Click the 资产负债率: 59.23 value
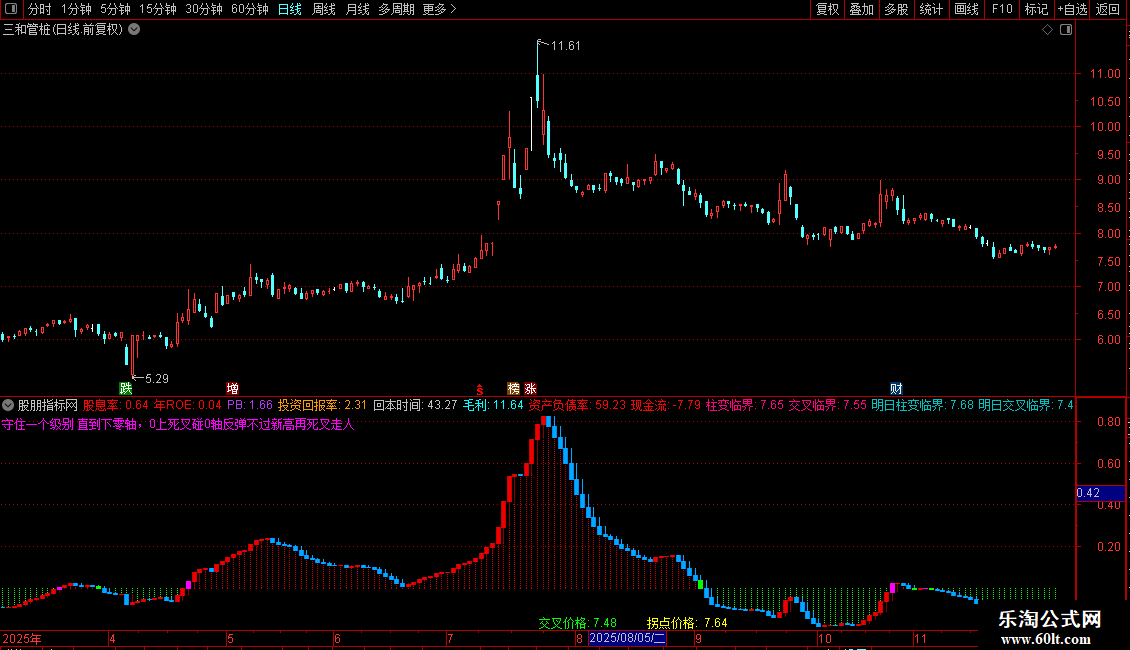 [577, 405]
